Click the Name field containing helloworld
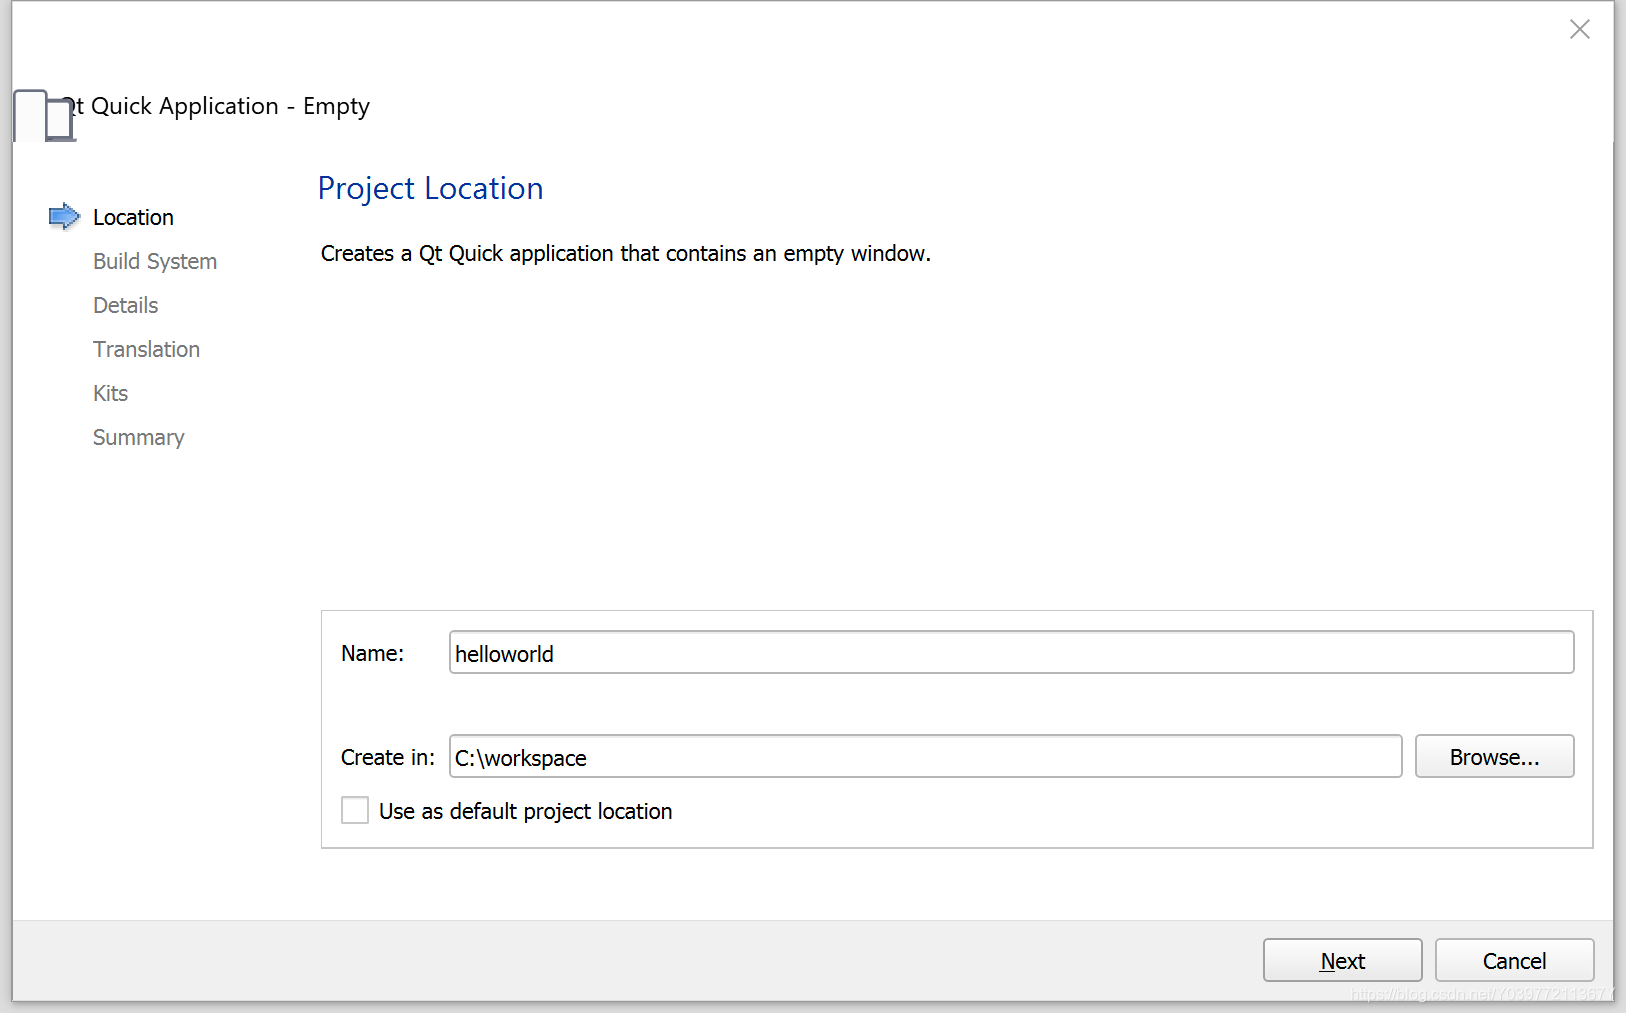 pyautogui.click(x=1011, y=652)
